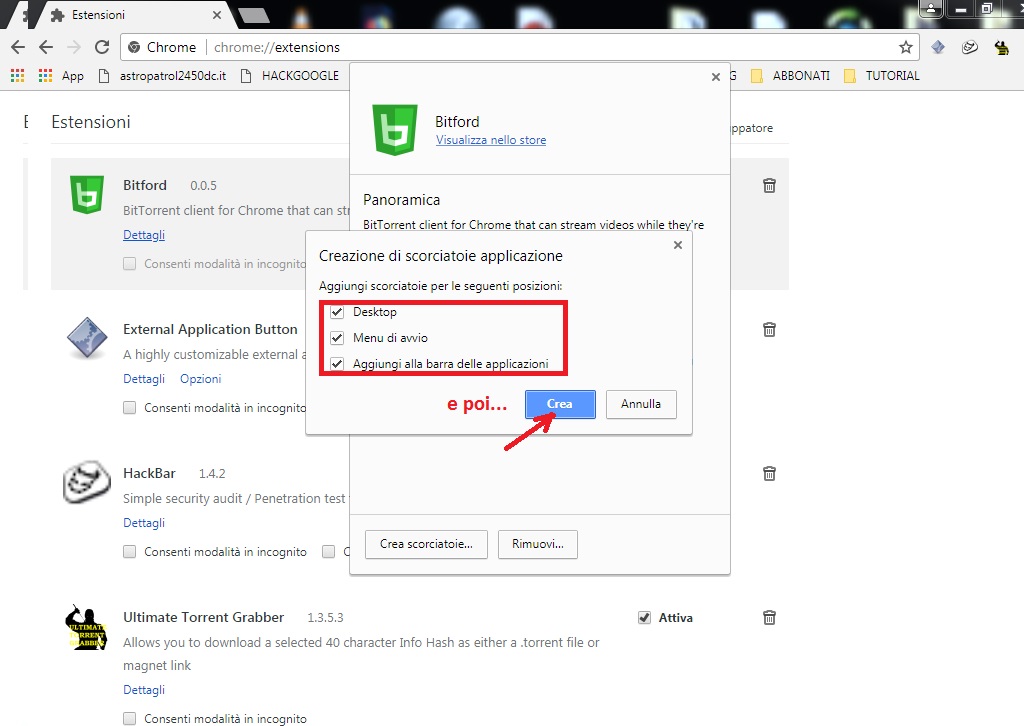Open Opzioni for External Application Button
Image resolution: width=1024 pixels, height=726 pixels.
click(200, 379)
